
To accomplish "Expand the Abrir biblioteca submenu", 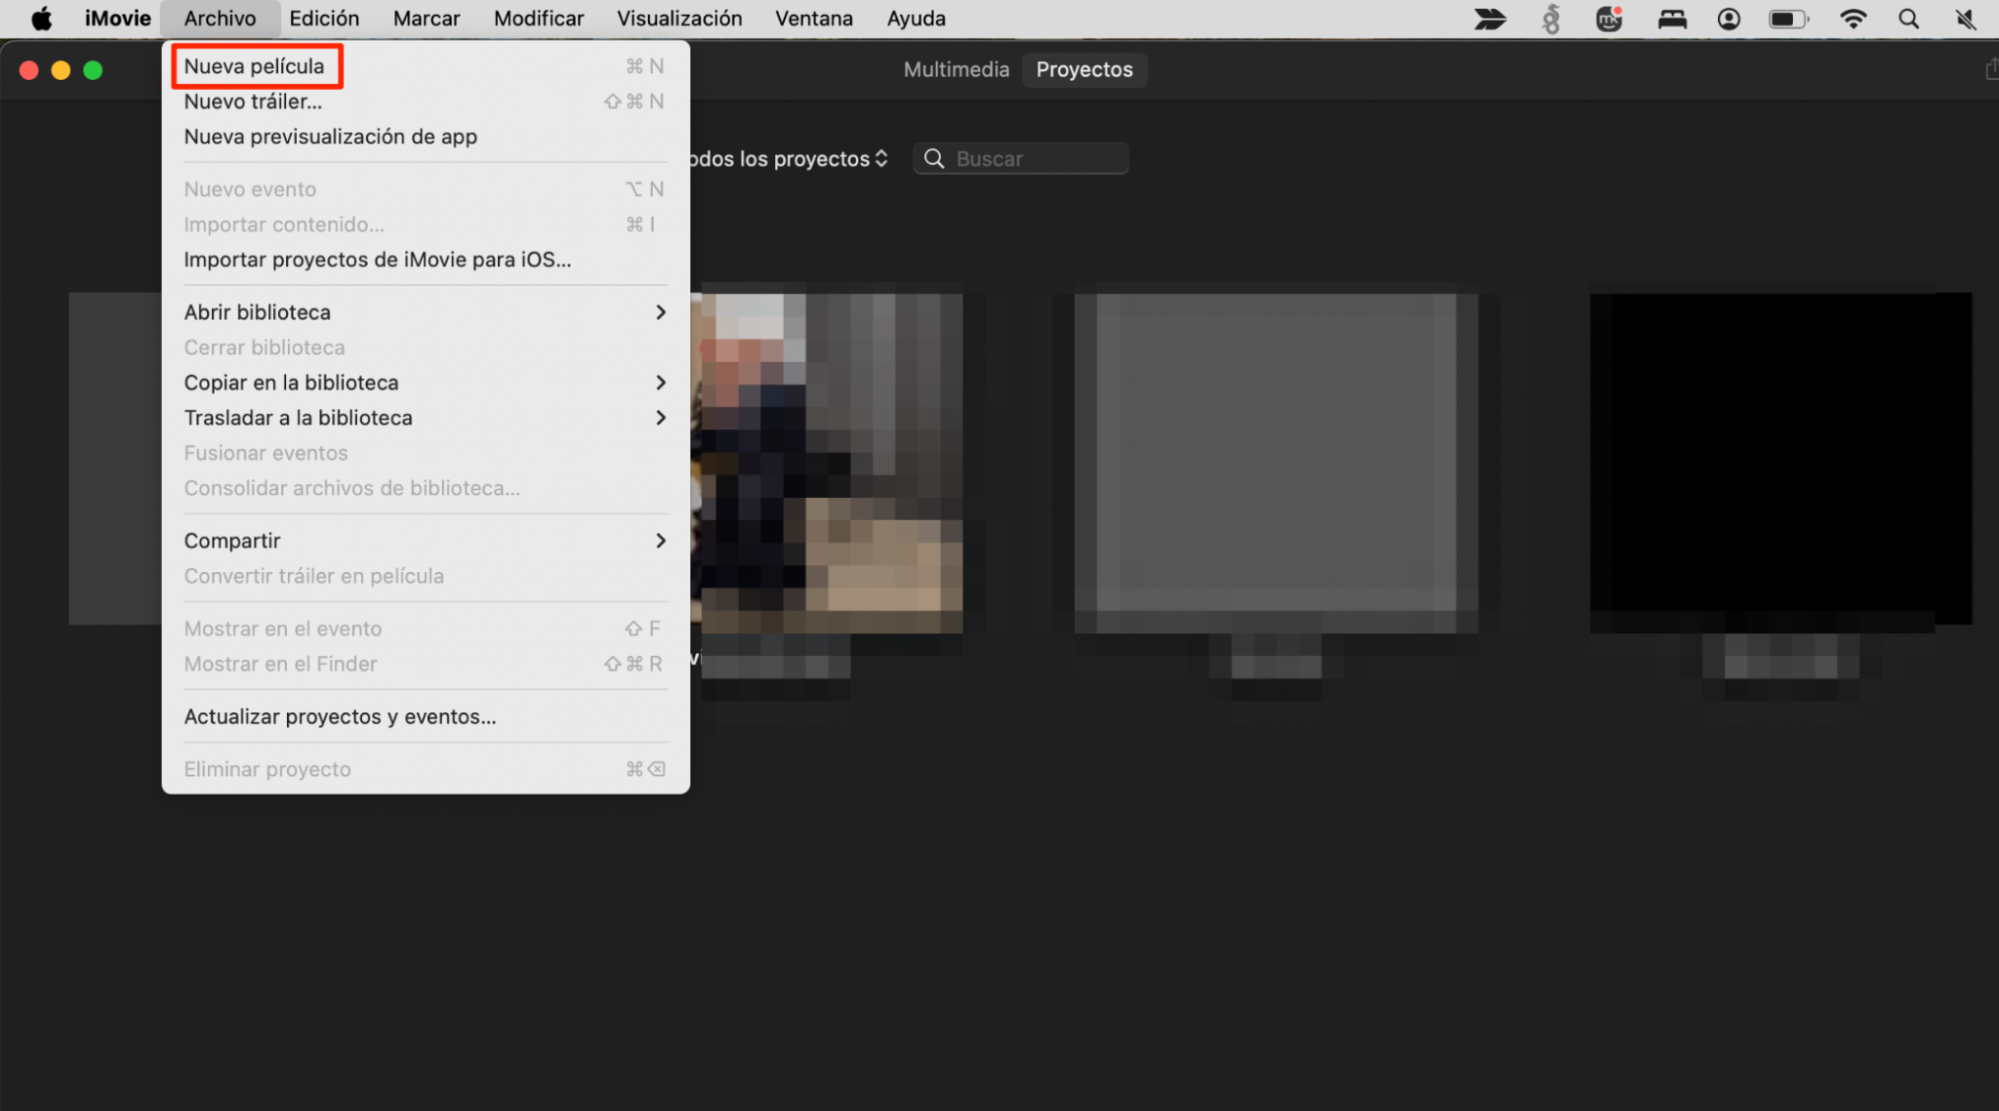I will [424, 312].
